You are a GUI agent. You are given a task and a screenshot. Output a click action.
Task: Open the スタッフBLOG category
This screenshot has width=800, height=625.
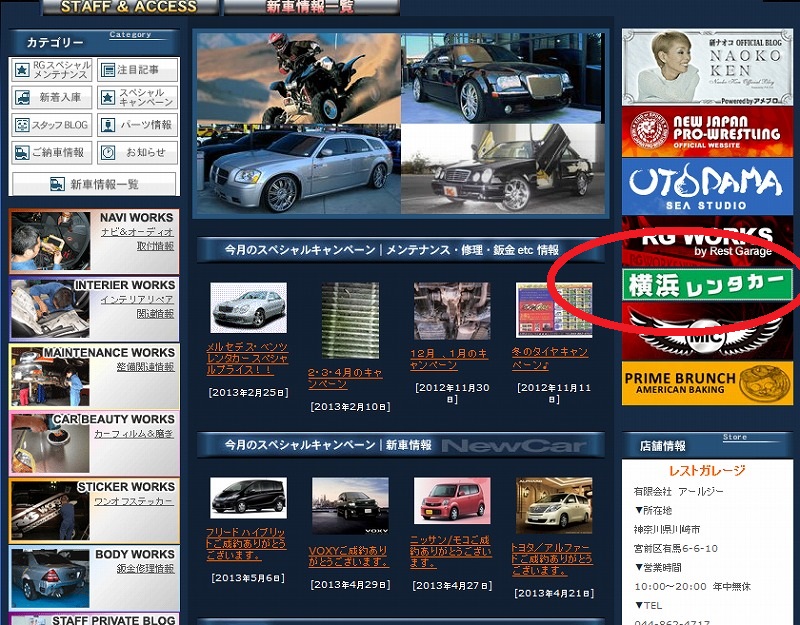tap(52, 126)
